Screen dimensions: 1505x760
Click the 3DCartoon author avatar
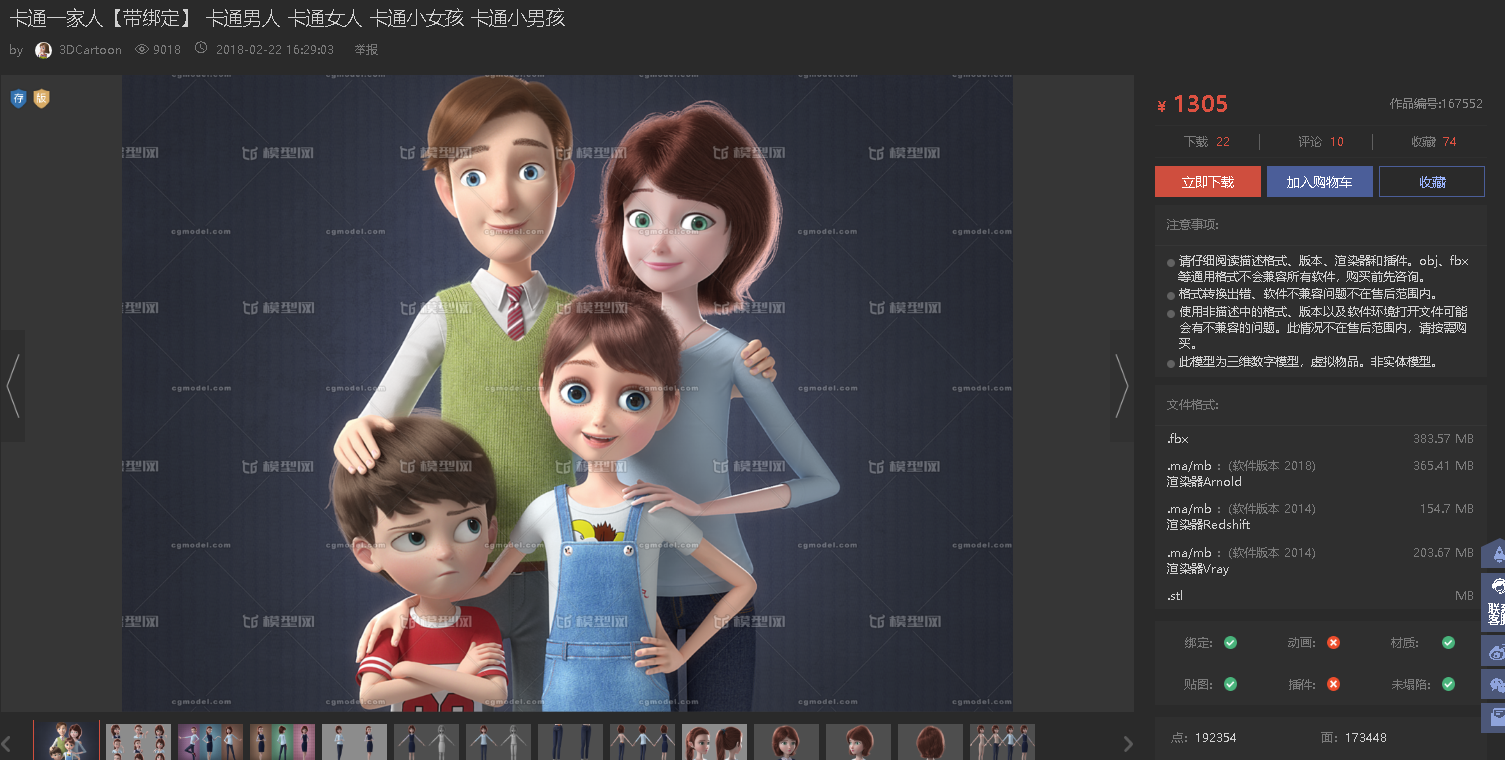(43, 50)
